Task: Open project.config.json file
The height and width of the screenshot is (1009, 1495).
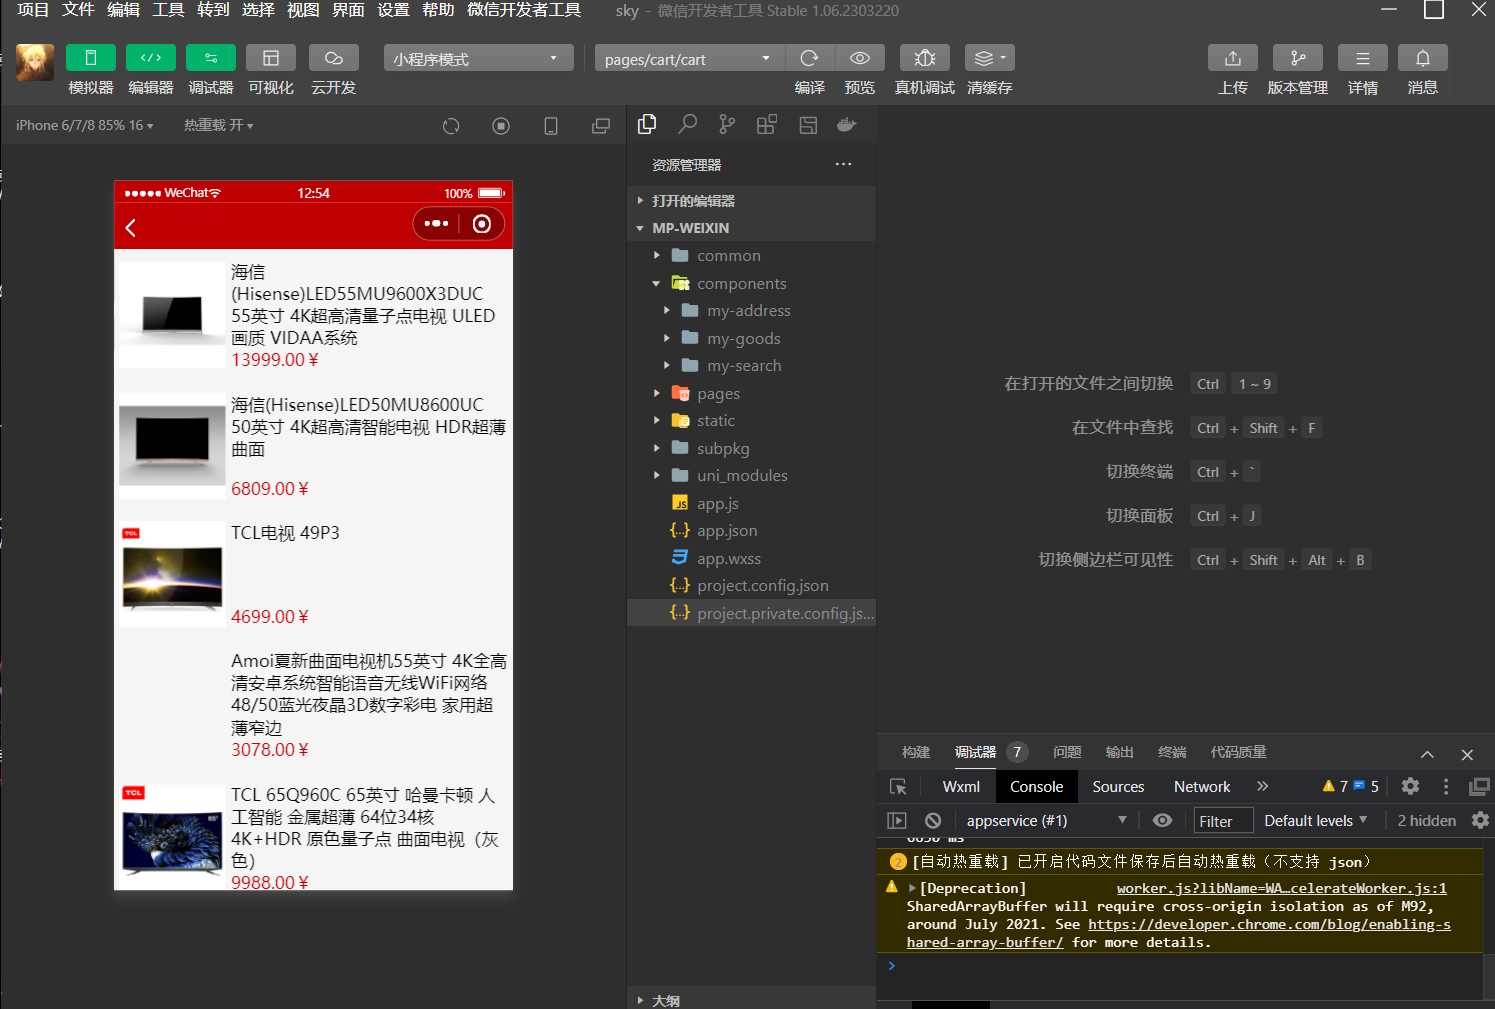Action: click(751, 586)
